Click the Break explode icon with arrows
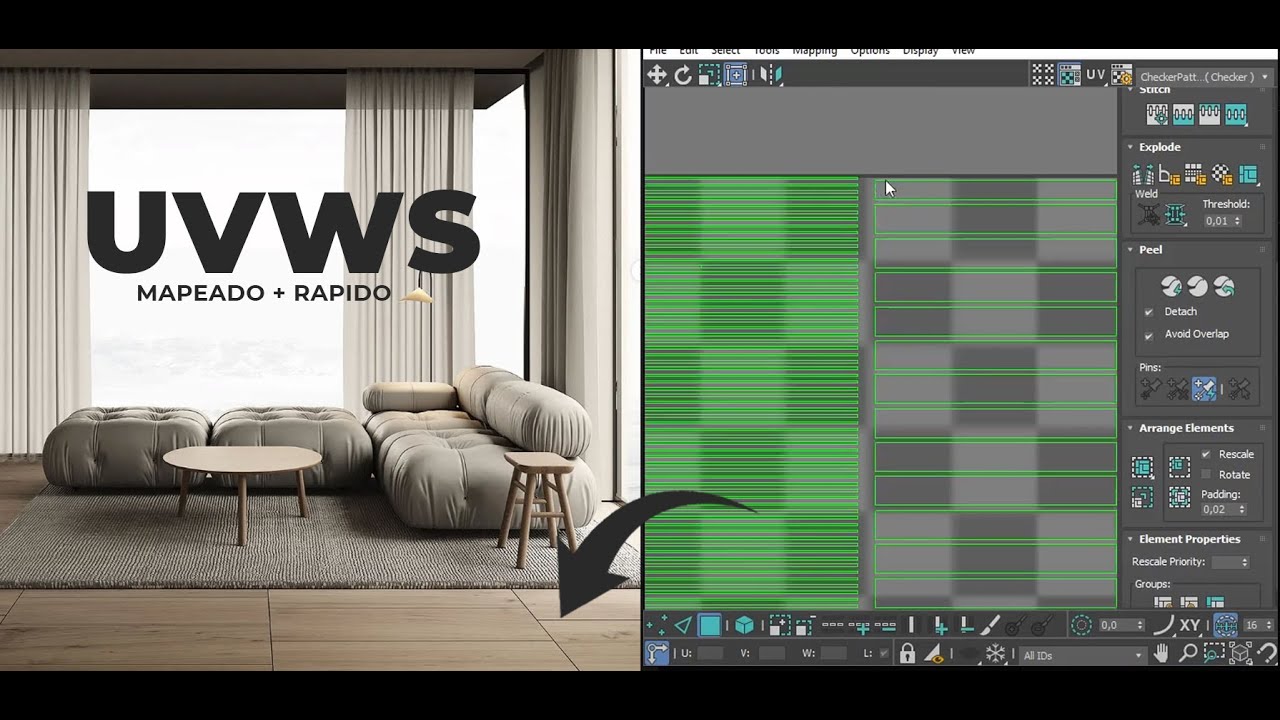1280x720 pixels. [1143, 175]
